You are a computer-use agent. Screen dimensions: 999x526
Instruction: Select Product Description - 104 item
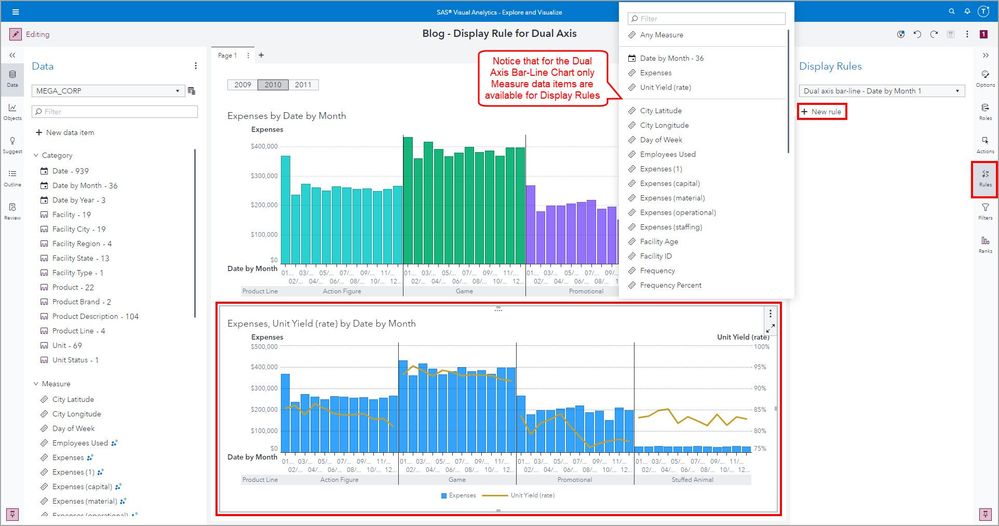point(89,316)
